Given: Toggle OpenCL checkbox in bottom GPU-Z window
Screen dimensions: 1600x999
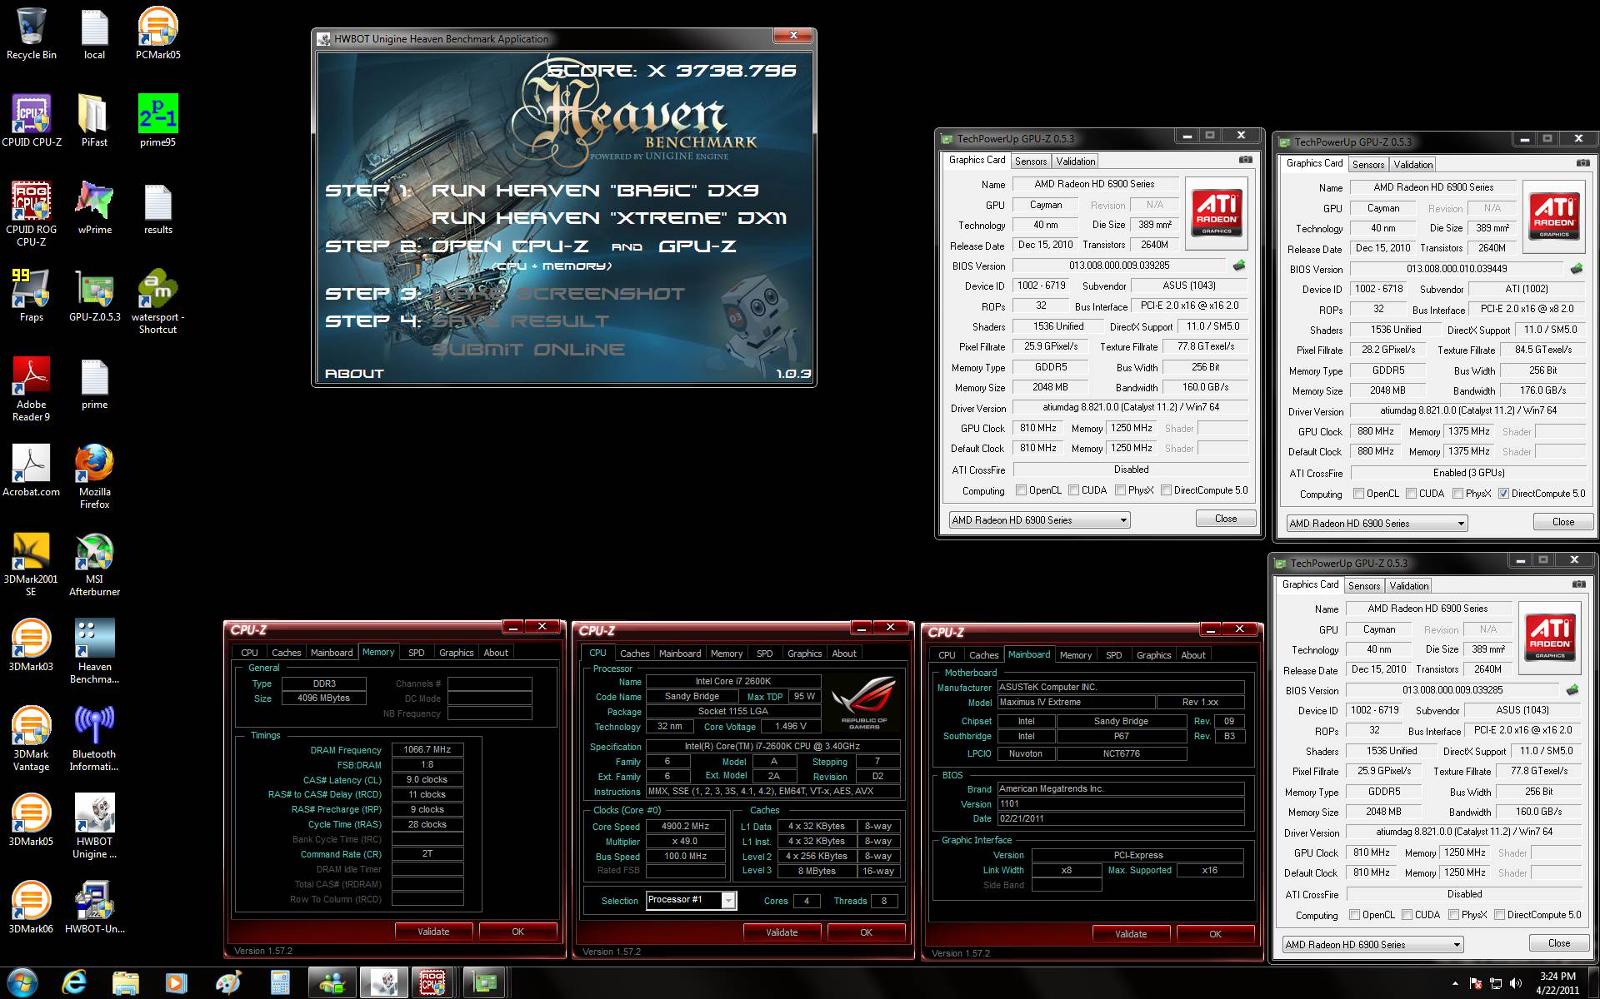Looking at the screenshot, I should coord(1354,914).
